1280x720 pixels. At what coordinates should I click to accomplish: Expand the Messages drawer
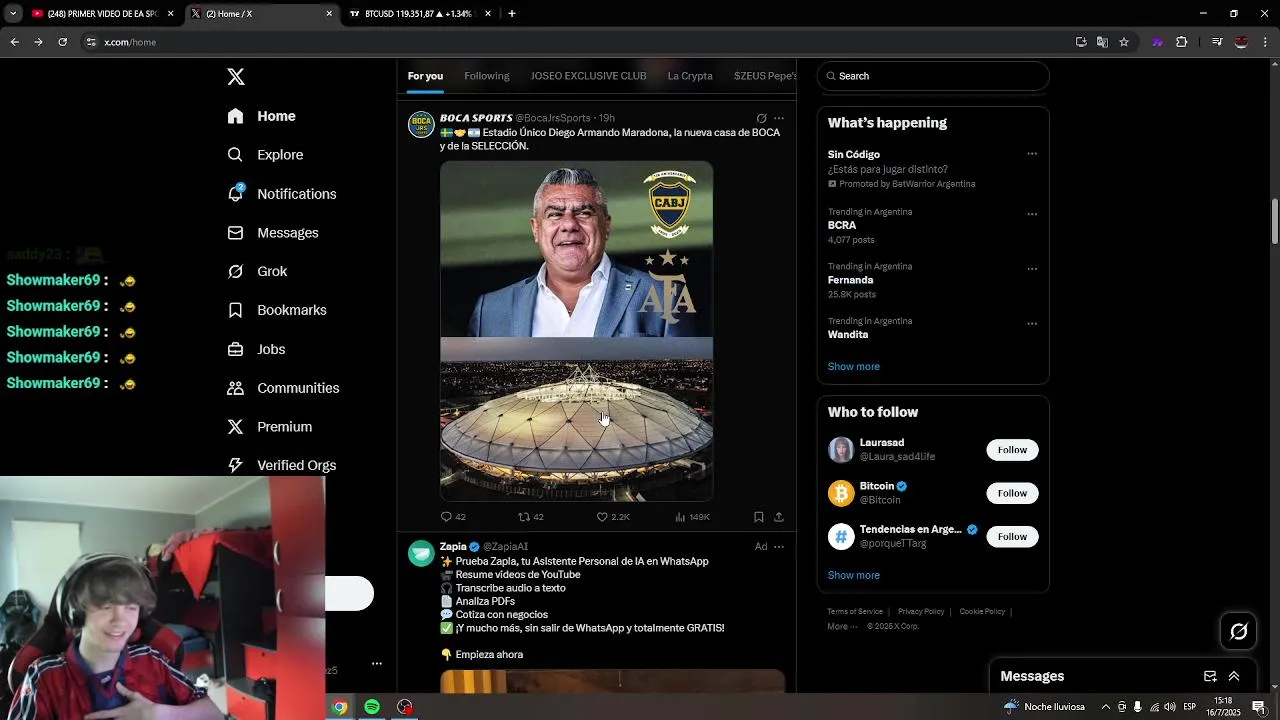(x=1234, y=676)
